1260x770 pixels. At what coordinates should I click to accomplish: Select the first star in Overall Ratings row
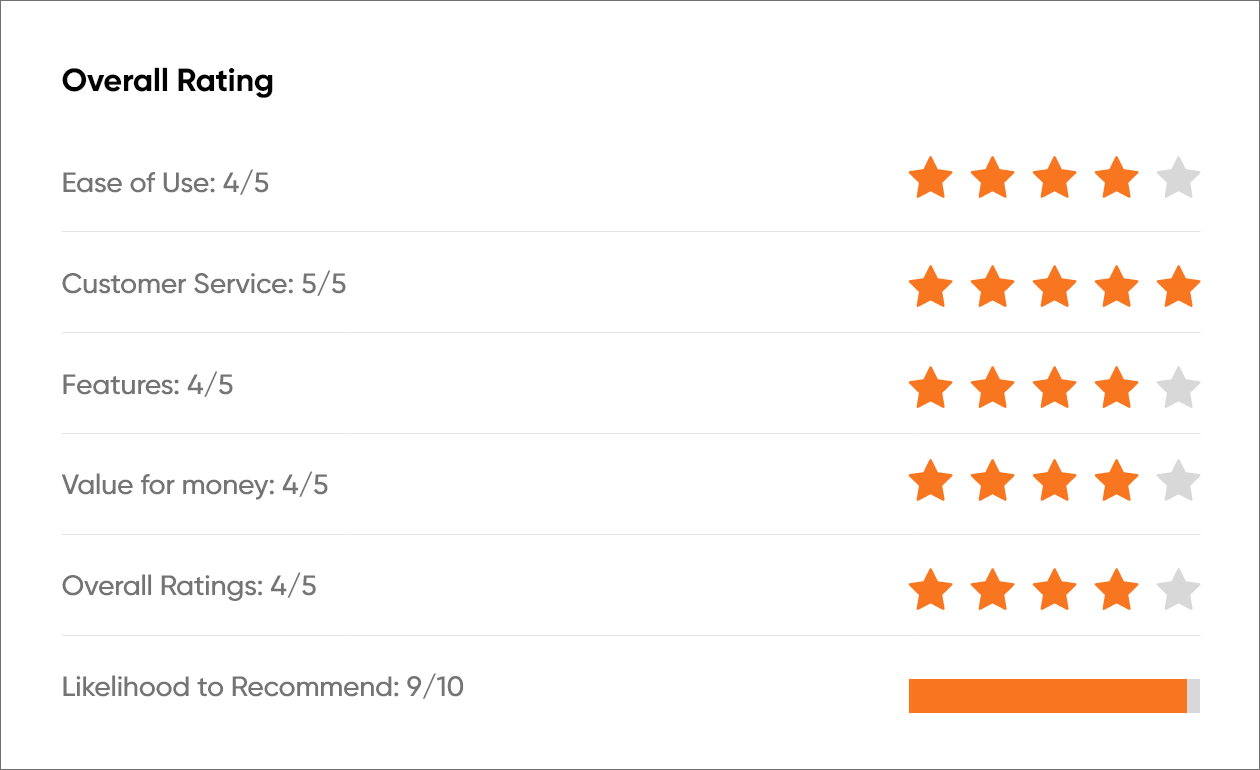[930, 590]
